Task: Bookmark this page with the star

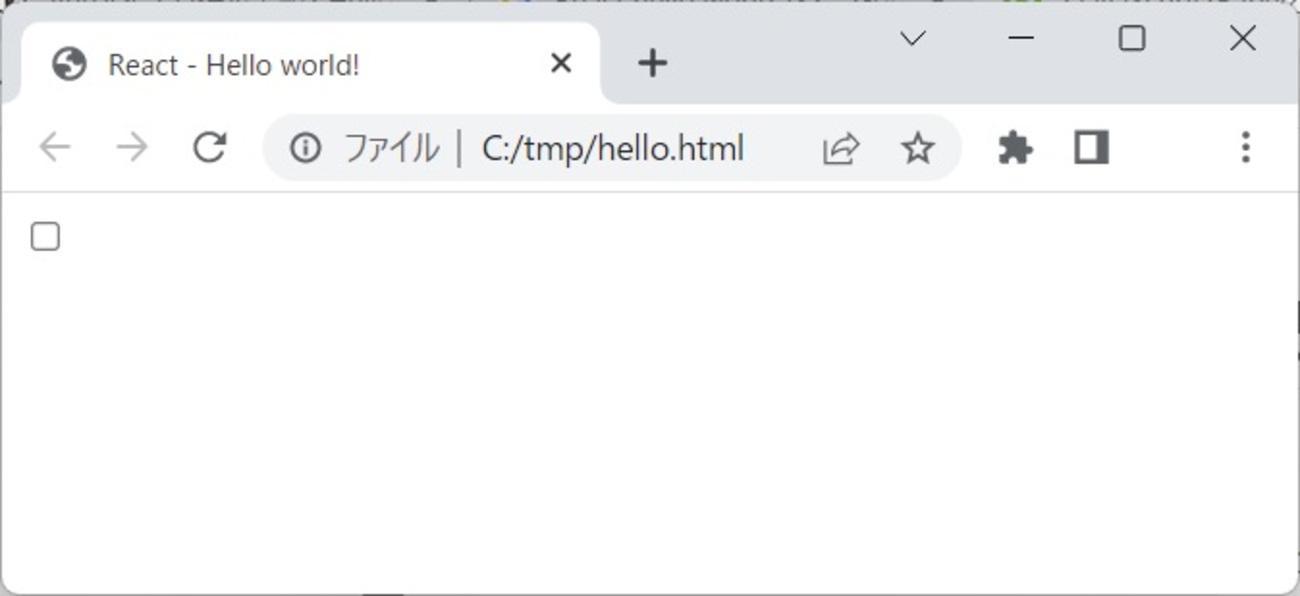Action: (x=917, y=149)
